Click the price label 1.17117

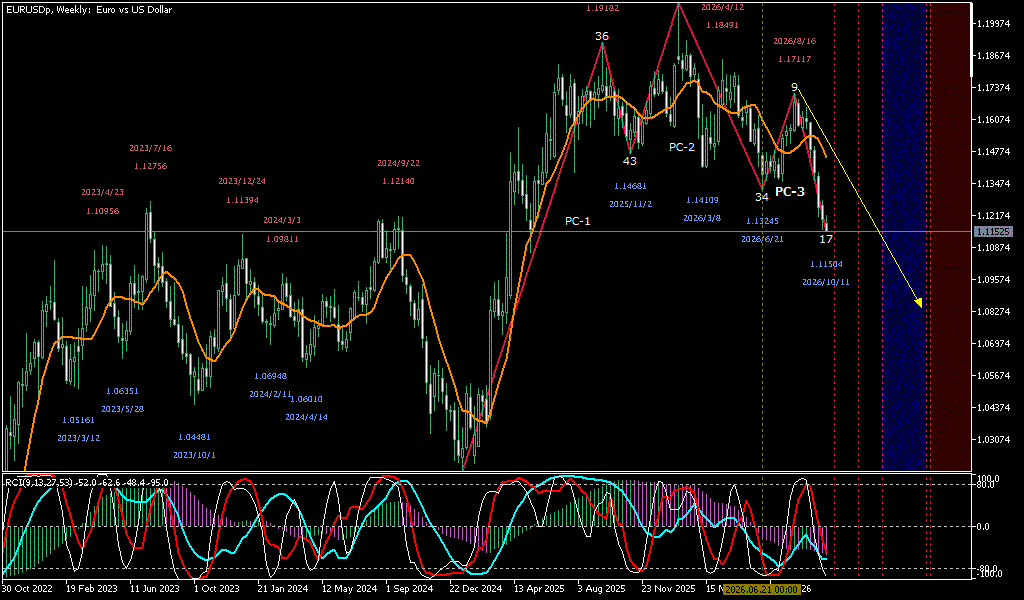(795, 59)
